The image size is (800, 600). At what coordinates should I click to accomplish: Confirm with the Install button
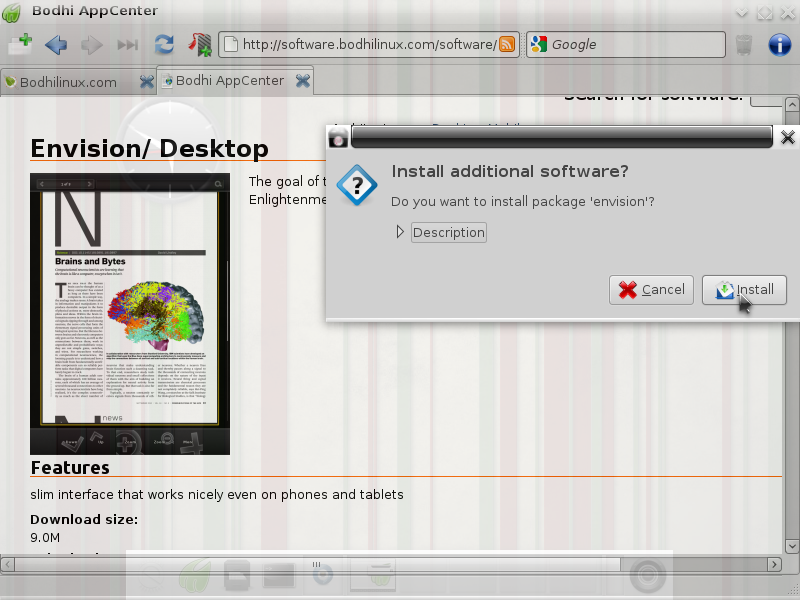744,290
